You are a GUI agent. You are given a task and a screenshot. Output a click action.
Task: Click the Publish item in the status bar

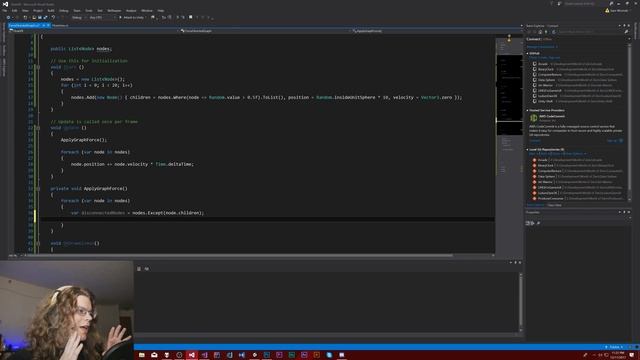(x=615, y=347)
